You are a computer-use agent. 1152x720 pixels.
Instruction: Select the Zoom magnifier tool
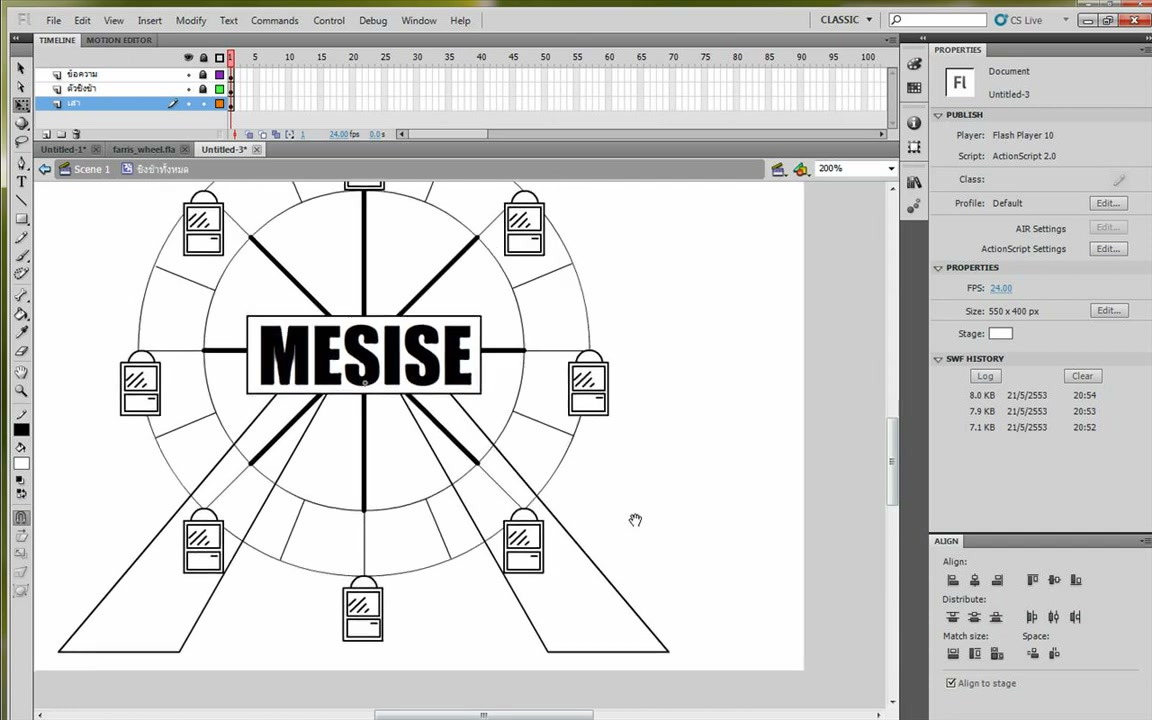[x=21, y=390]
